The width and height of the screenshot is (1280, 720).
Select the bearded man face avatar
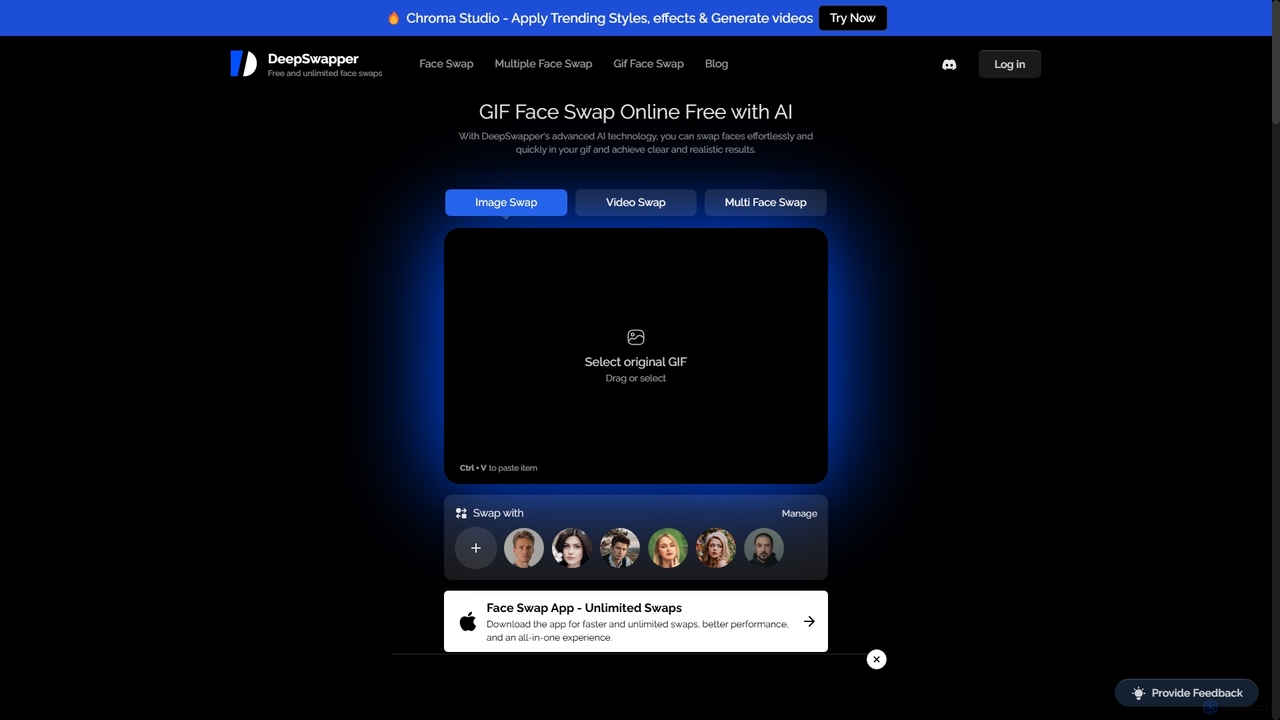(x=764, y=548)
